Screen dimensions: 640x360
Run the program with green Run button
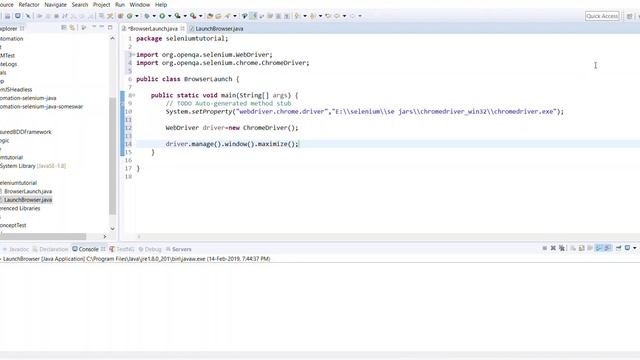click(x=162, y=16)
